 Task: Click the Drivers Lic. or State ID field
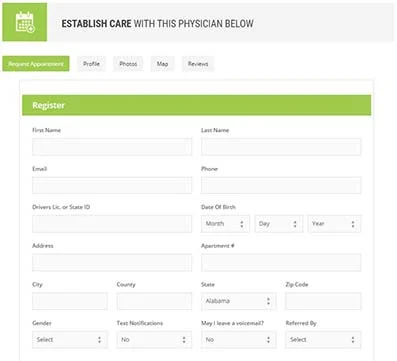112,224
